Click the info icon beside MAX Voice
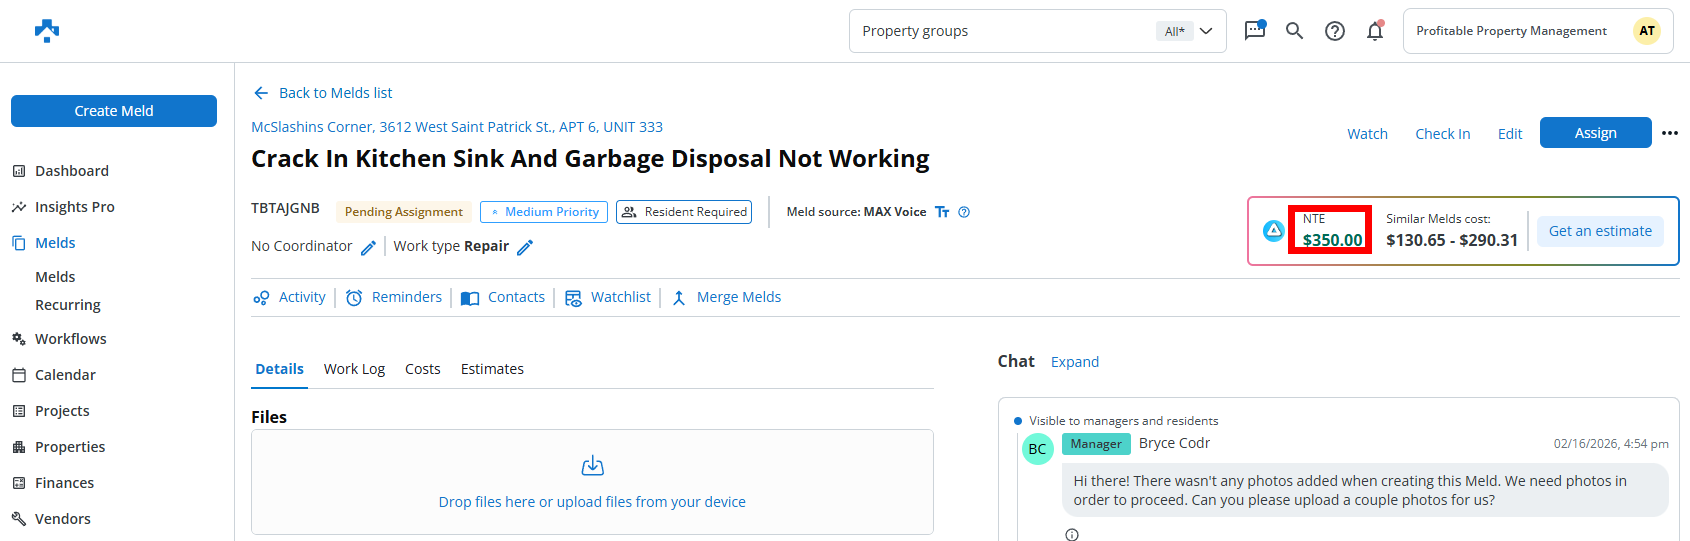Viewport: 1690px width, 541px height. click(x=964, y=212)
